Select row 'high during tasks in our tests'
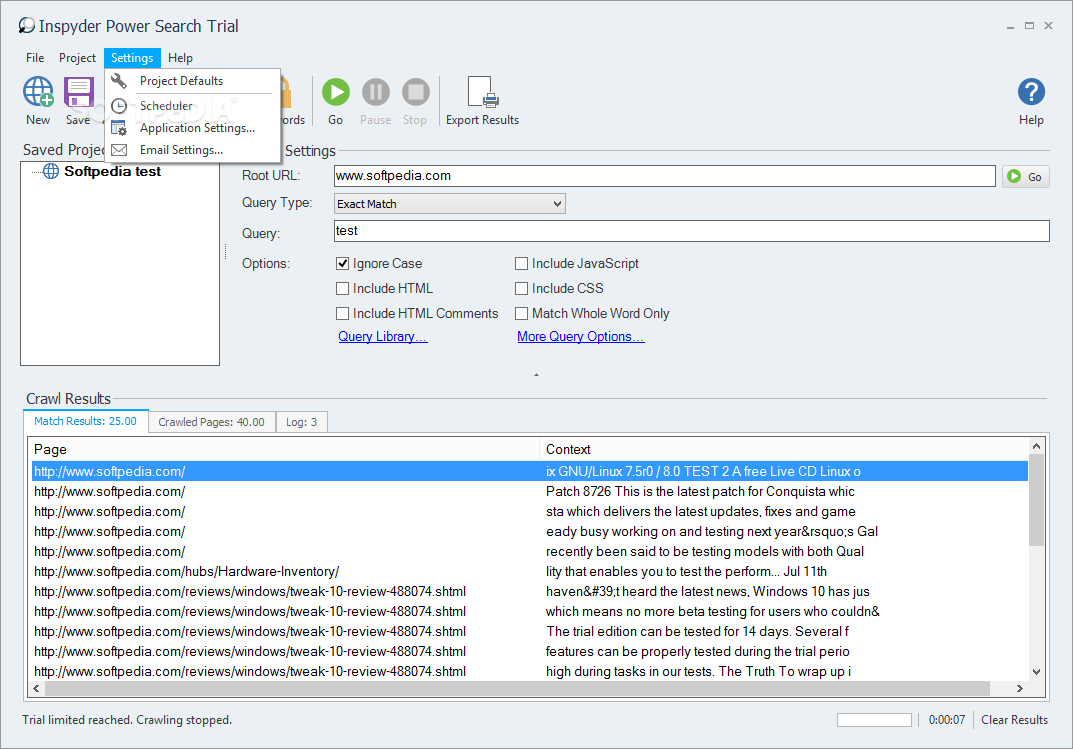 point(530,671)
